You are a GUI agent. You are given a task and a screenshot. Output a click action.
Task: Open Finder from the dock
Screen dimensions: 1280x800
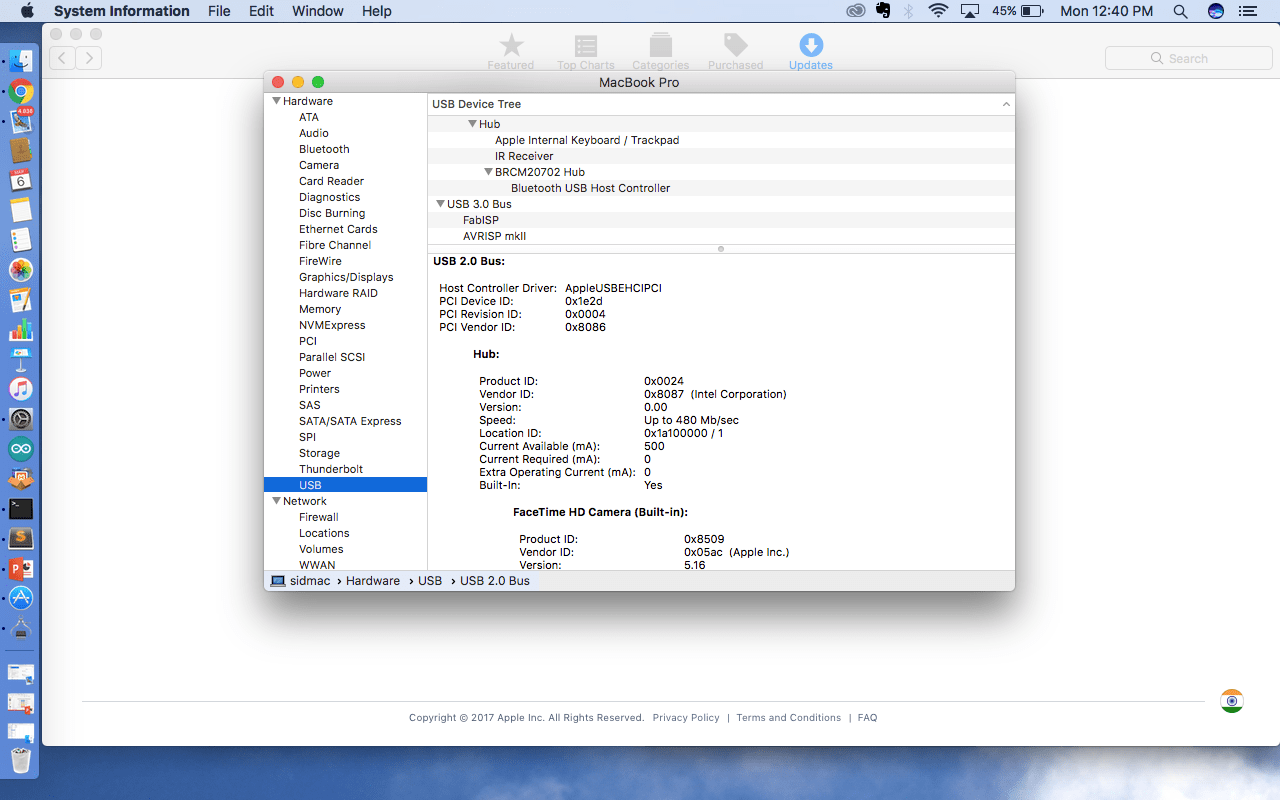tap(21, 61)
